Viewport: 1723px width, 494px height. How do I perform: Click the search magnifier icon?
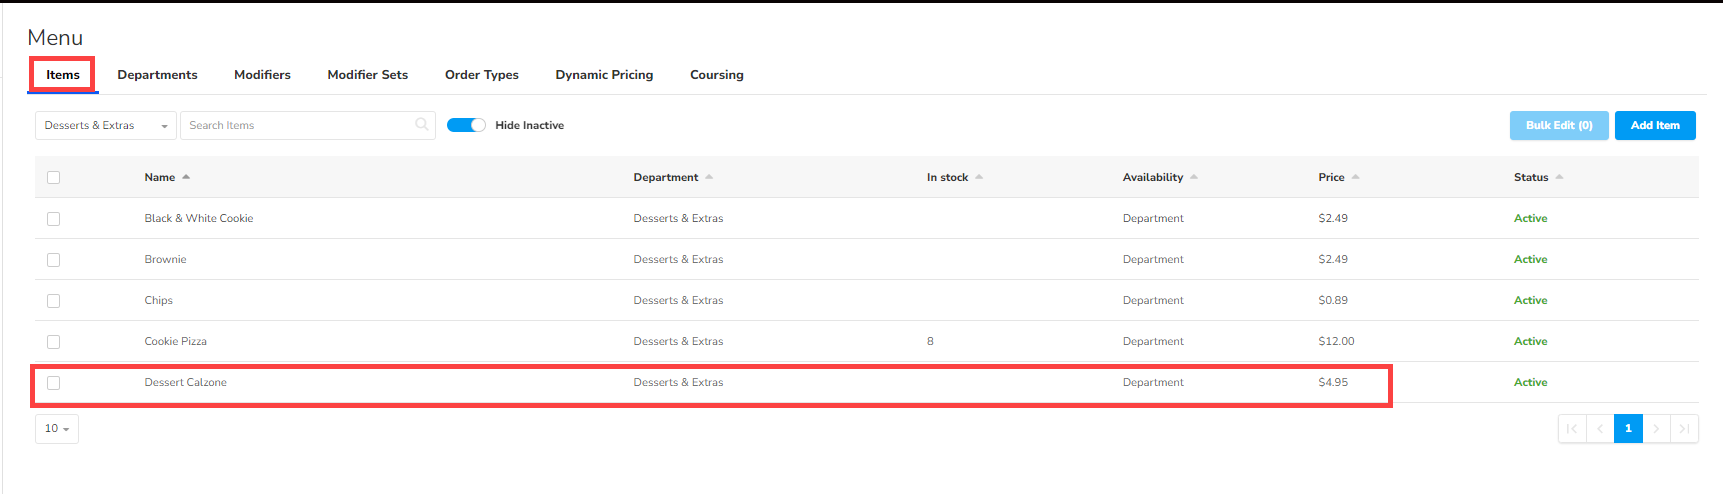(x=421, y=125)
